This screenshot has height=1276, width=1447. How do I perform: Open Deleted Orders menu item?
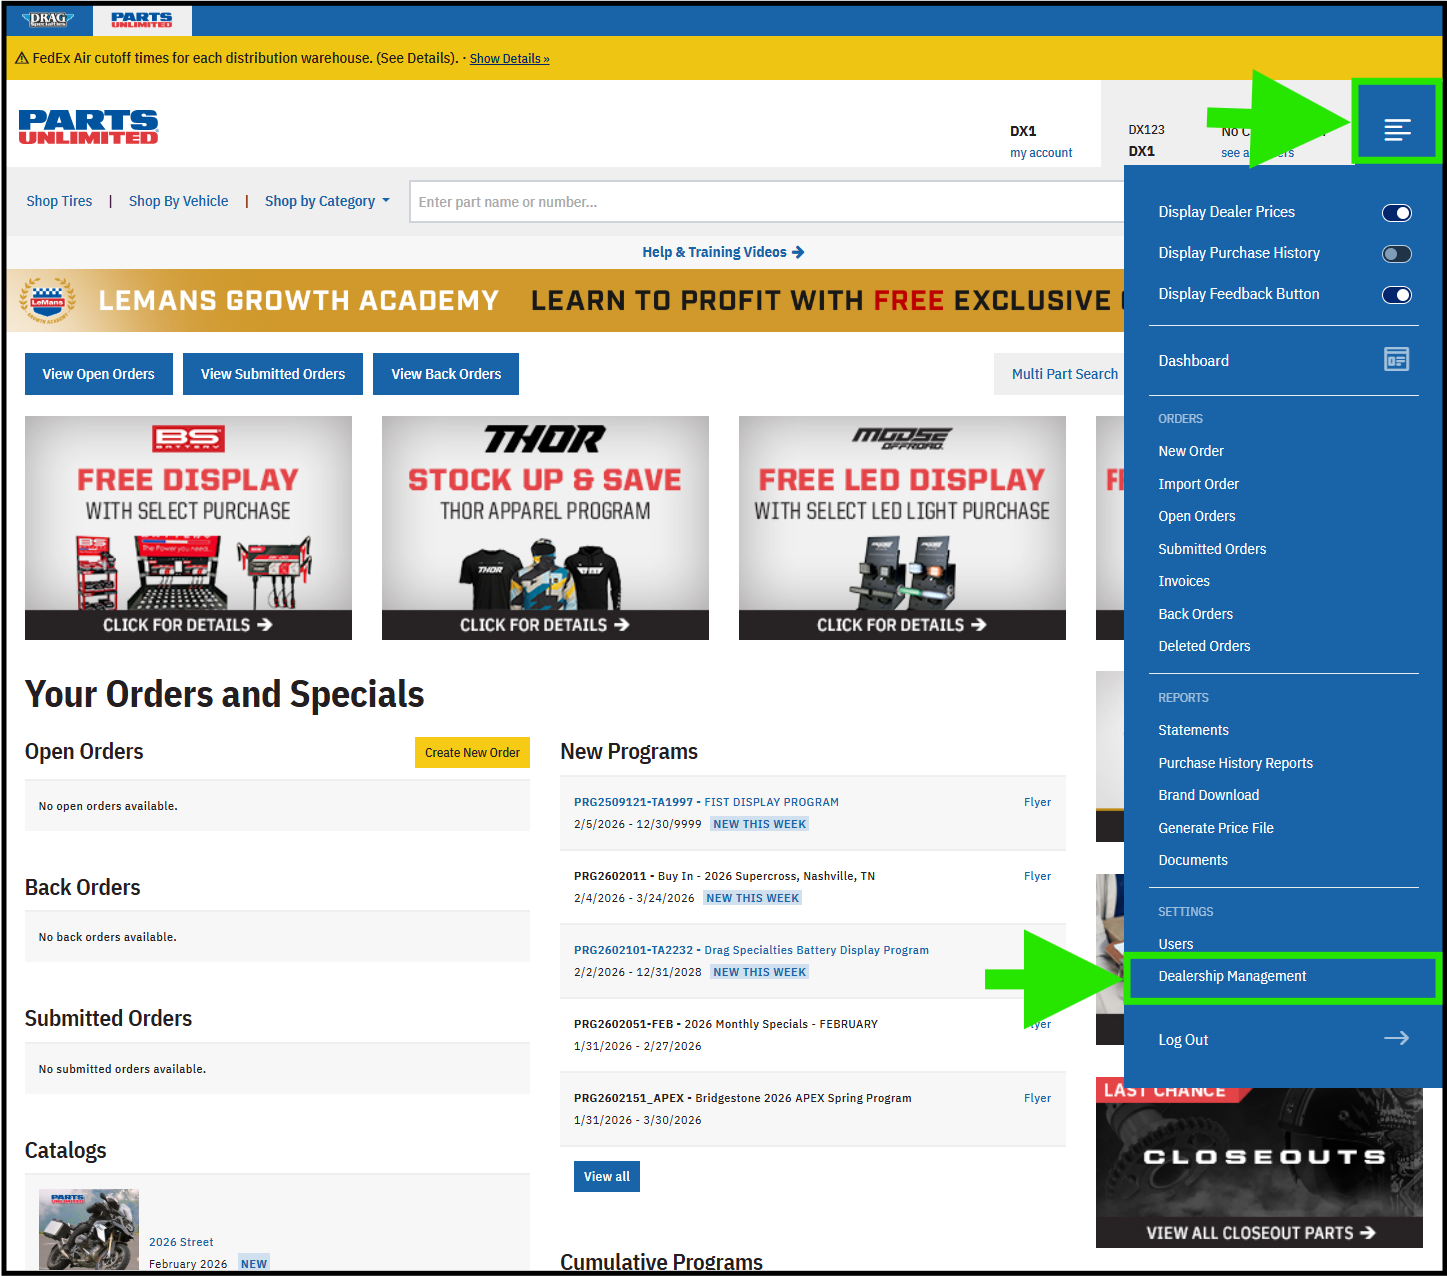tap(1204, 646)
